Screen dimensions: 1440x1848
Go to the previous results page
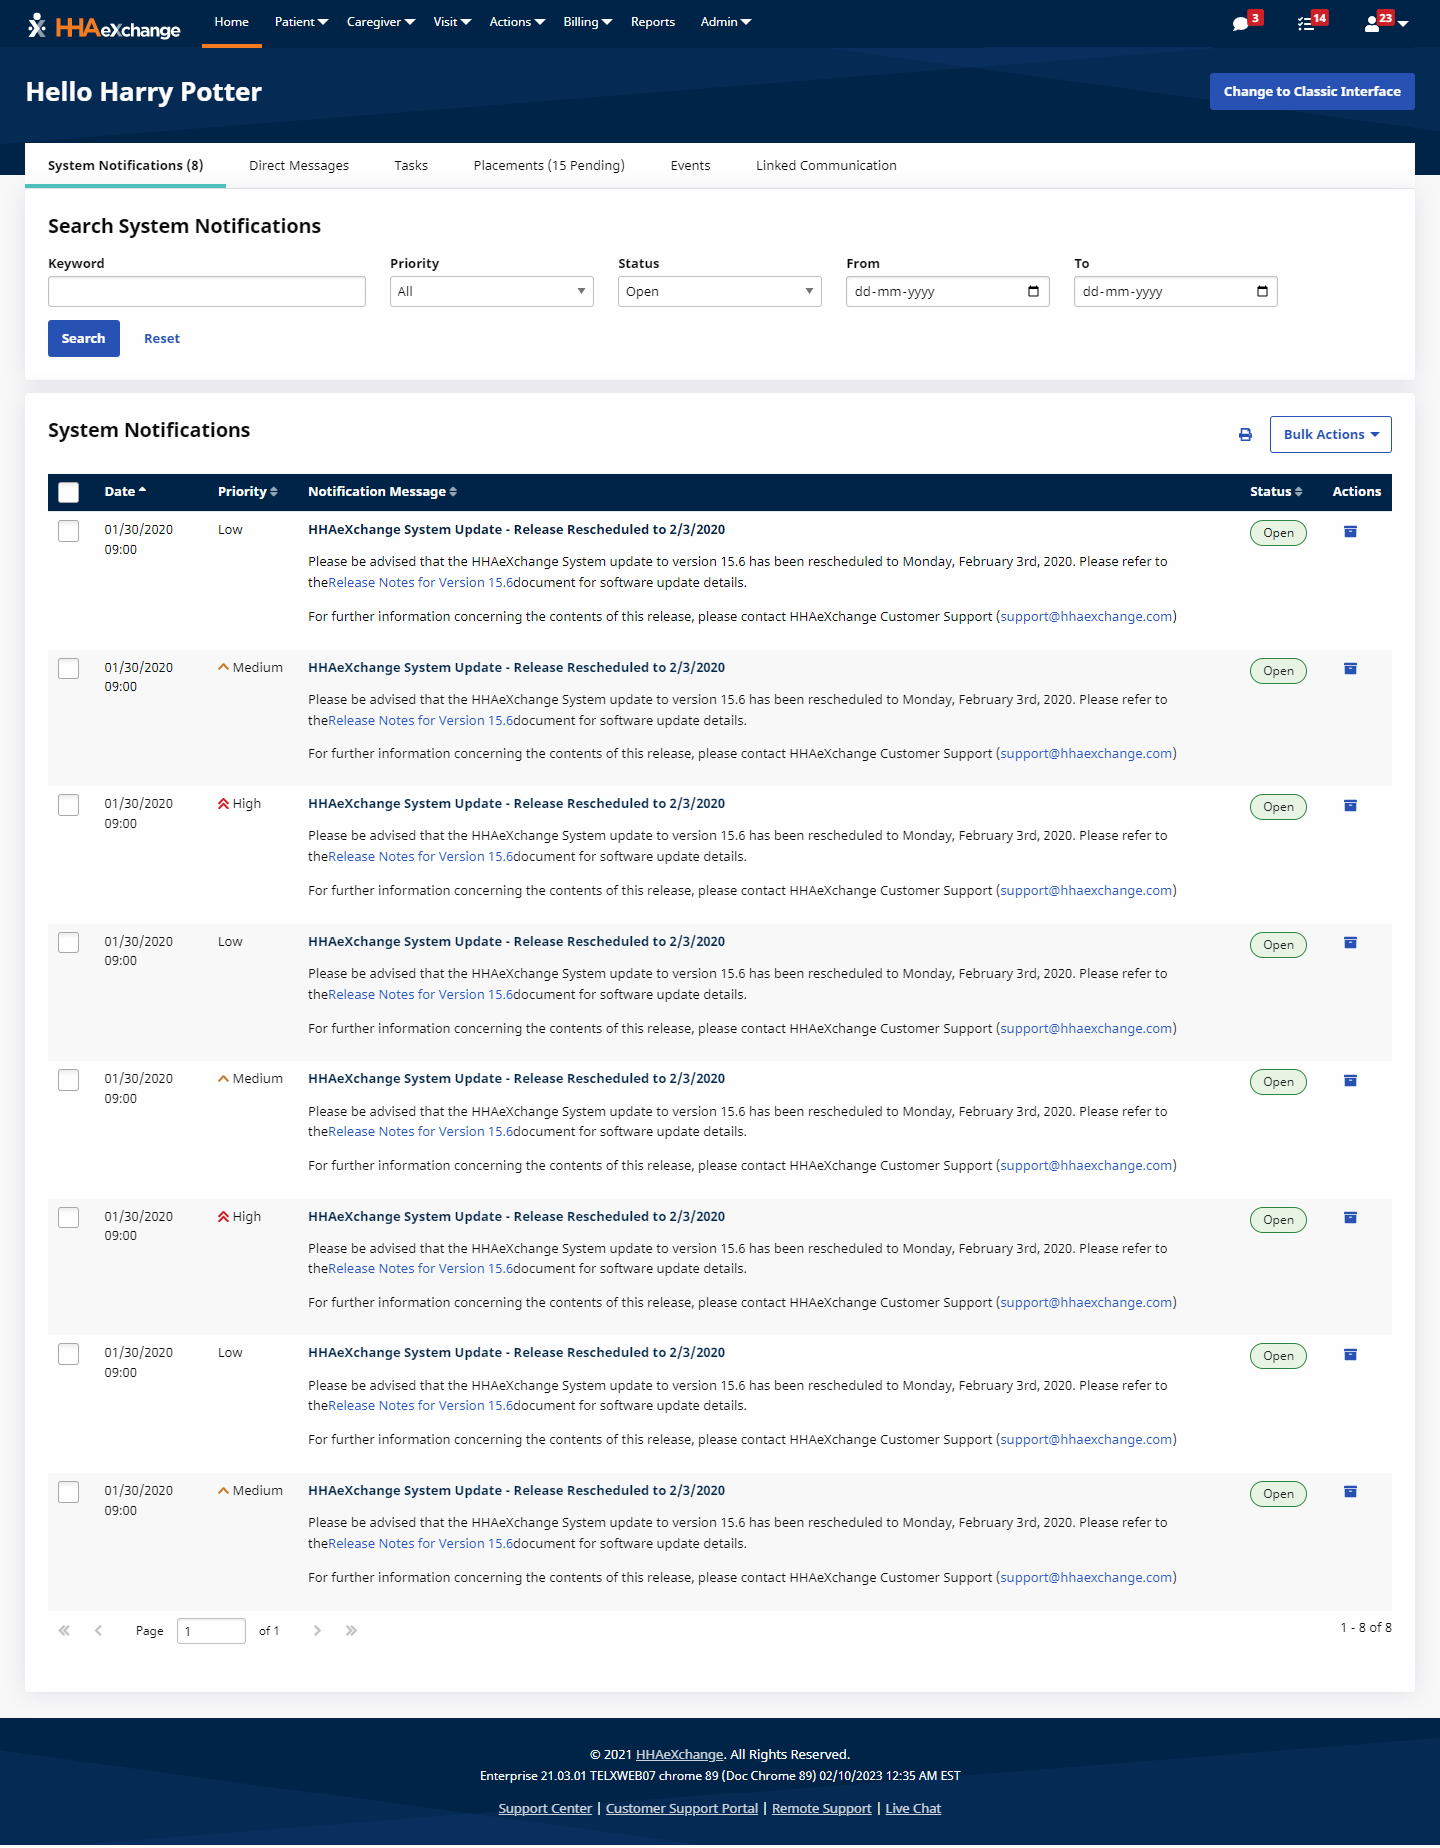click(98, 1630)
